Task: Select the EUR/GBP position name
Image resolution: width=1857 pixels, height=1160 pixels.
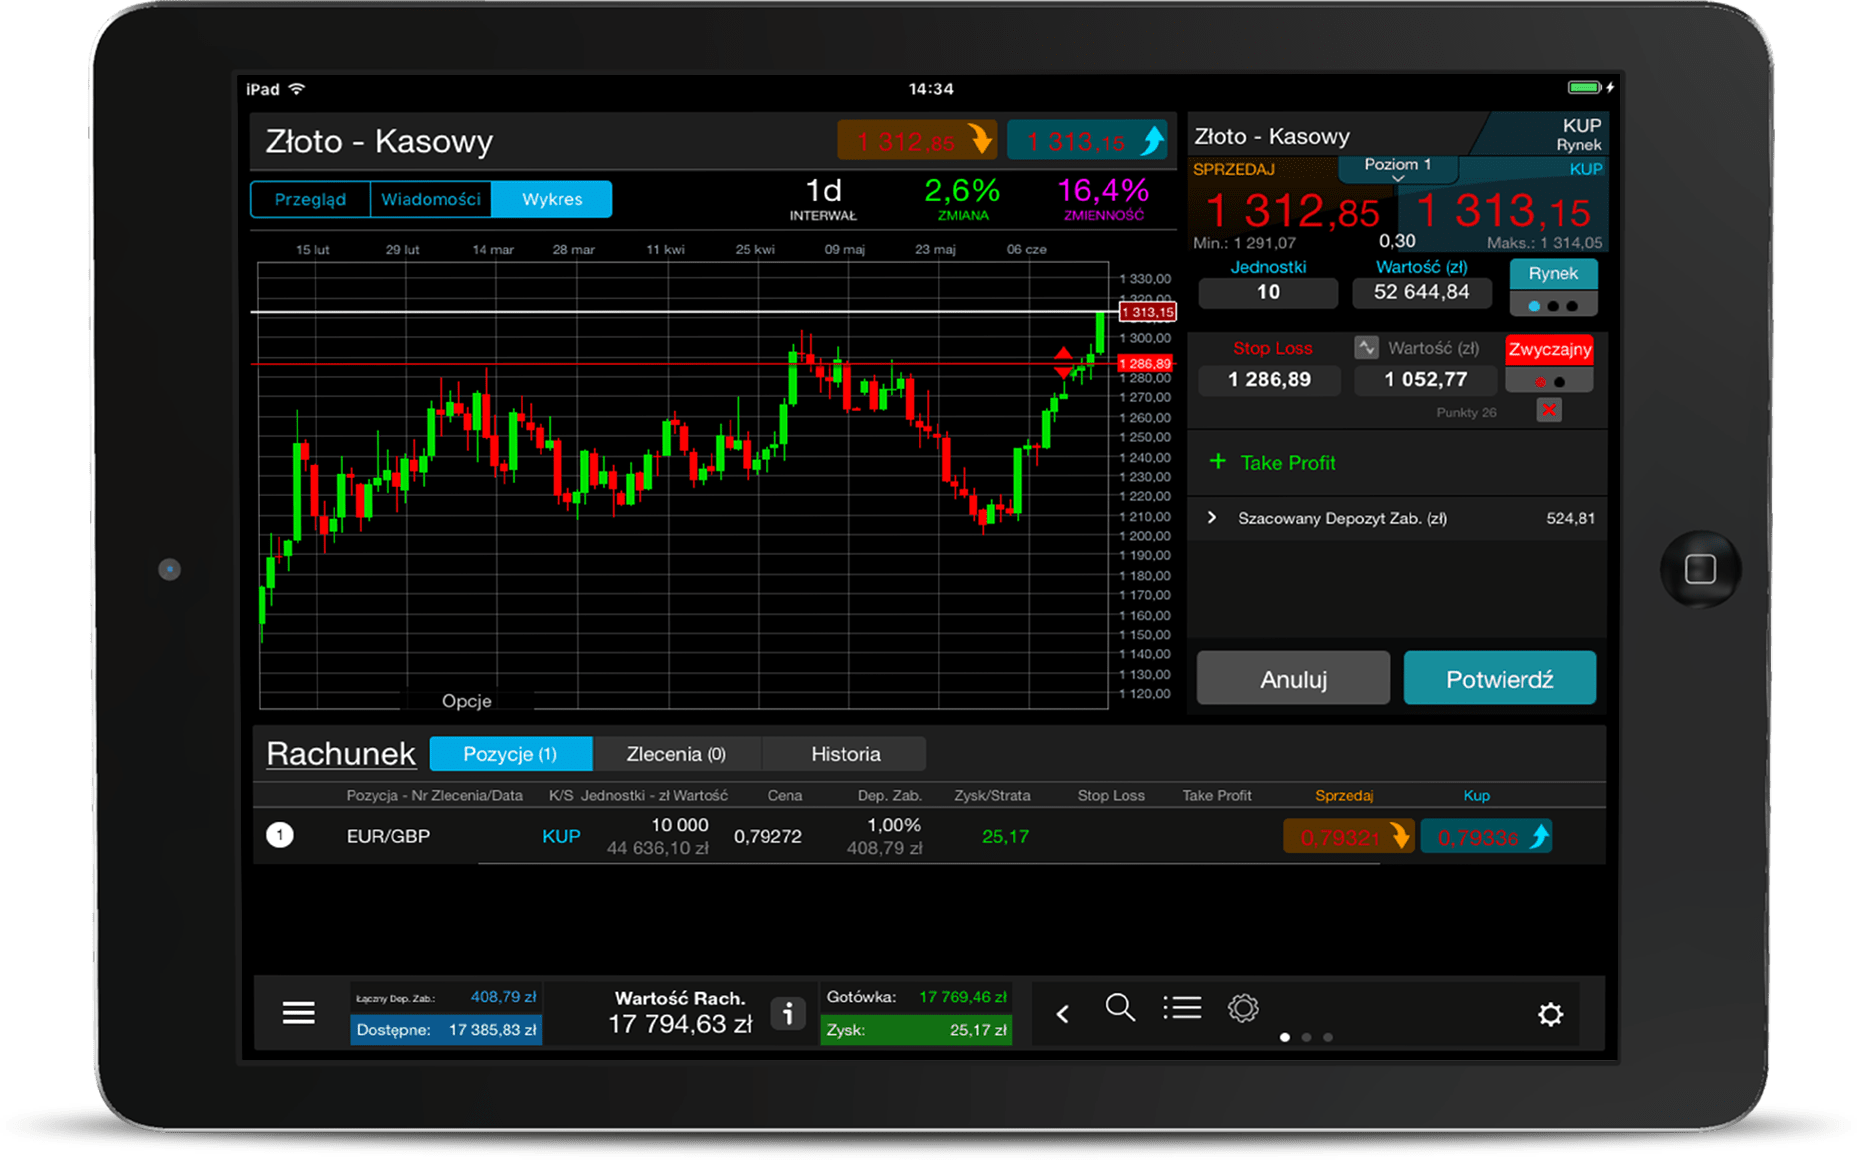Action: (x=388, y=836)
